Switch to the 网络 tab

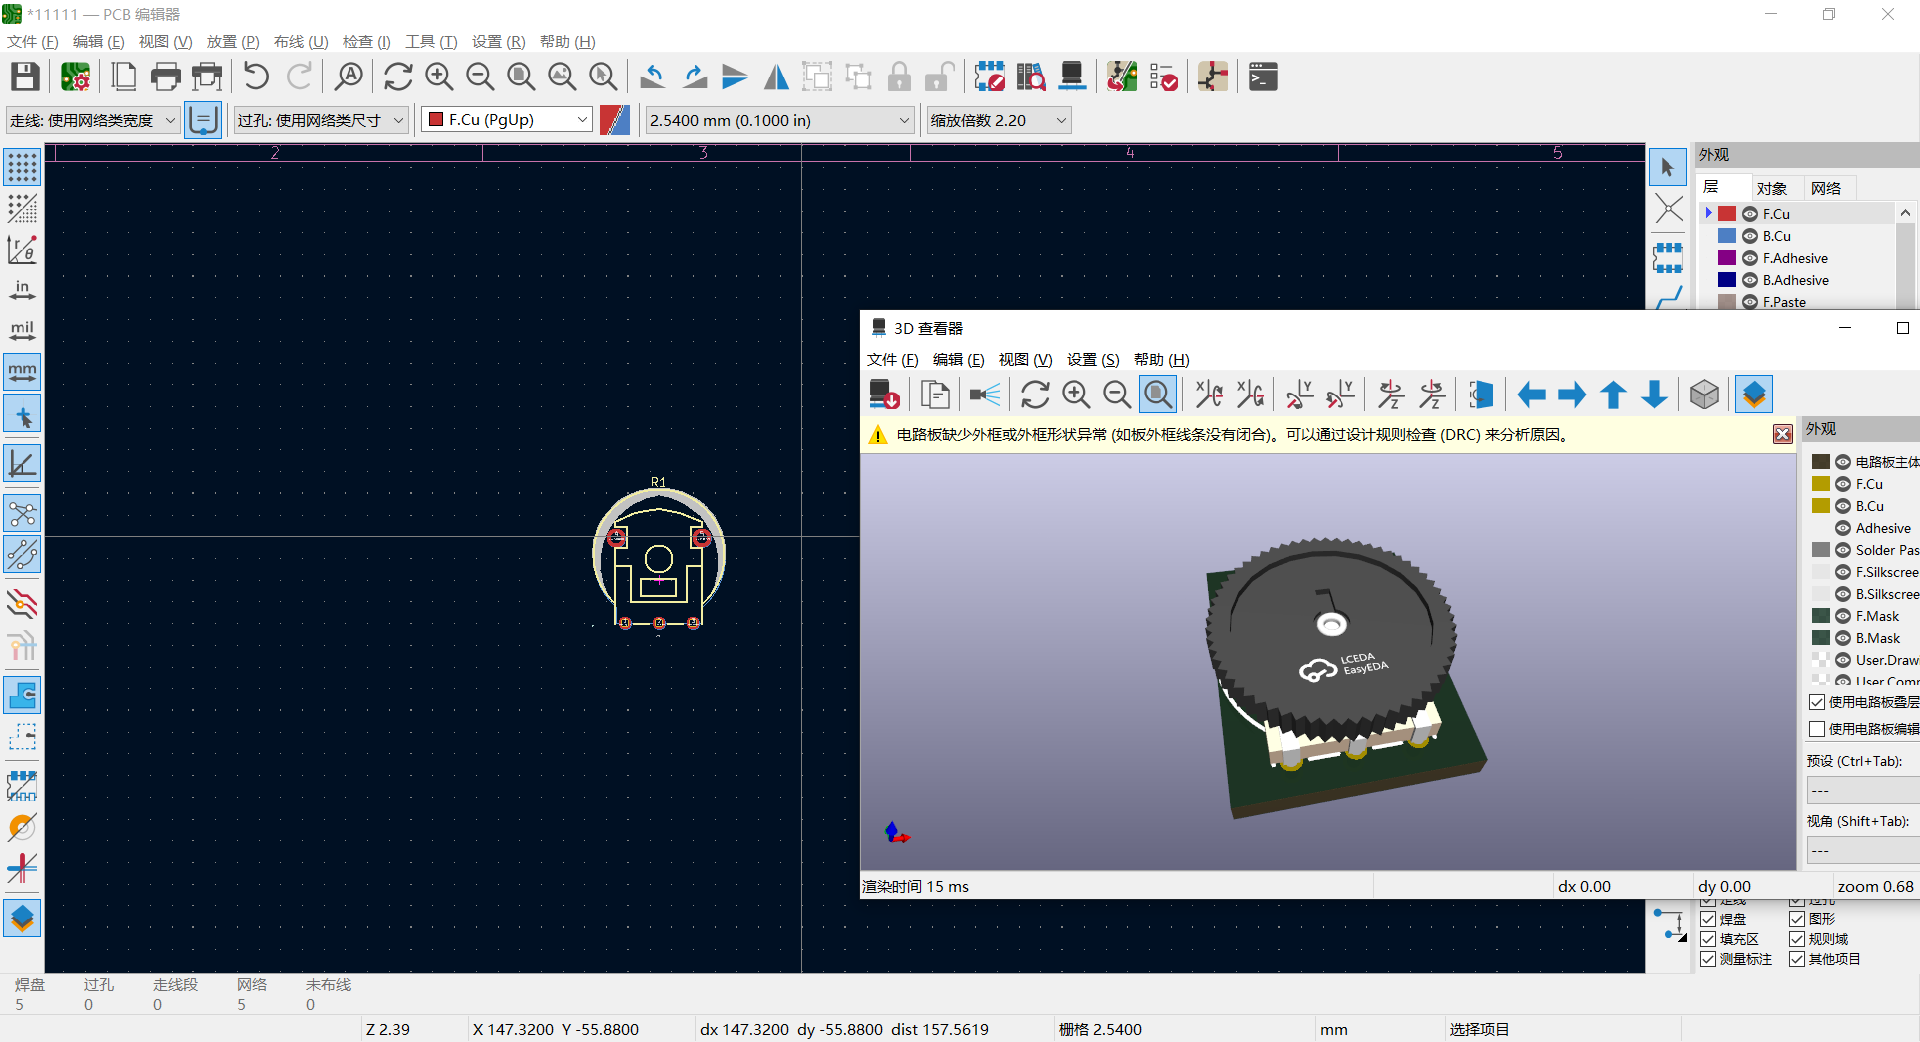[x=1825, y=188]
